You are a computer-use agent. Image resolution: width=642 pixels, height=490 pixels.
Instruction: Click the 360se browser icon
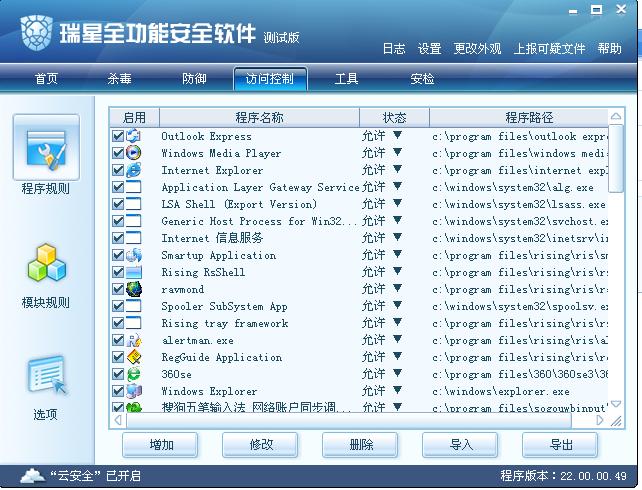(x=133, y=374)
